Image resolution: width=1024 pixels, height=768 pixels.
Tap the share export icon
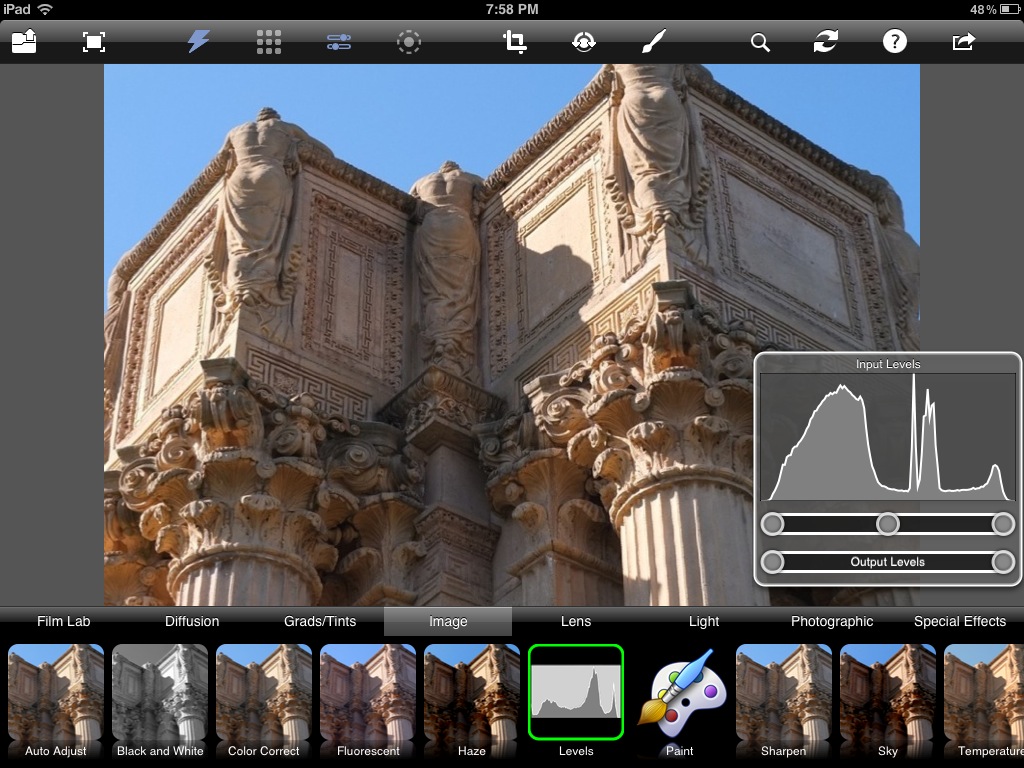click(963, 42)
